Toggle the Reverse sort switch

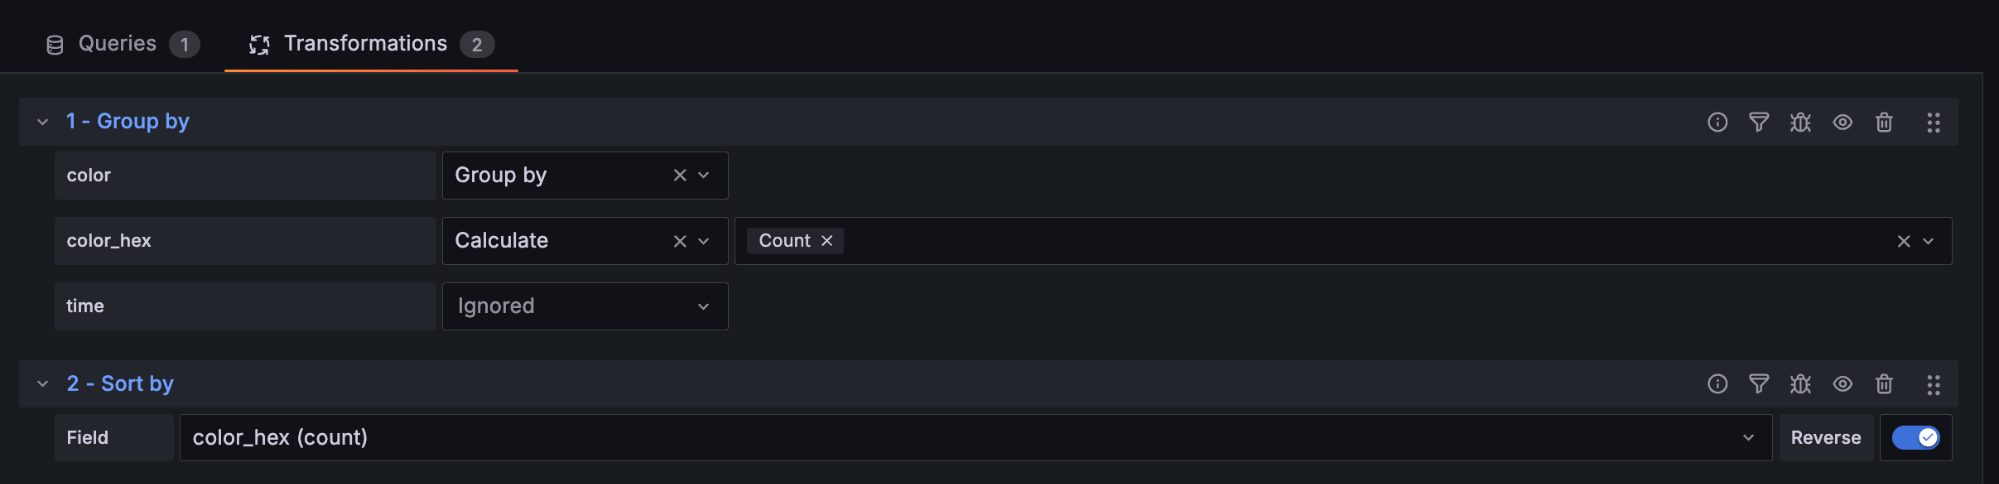click(1915, 438)
